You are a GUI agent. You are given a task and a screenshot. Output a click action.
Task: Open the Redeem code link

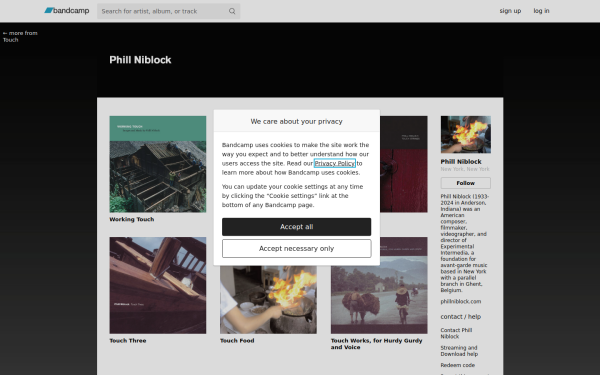click(457, 365)
